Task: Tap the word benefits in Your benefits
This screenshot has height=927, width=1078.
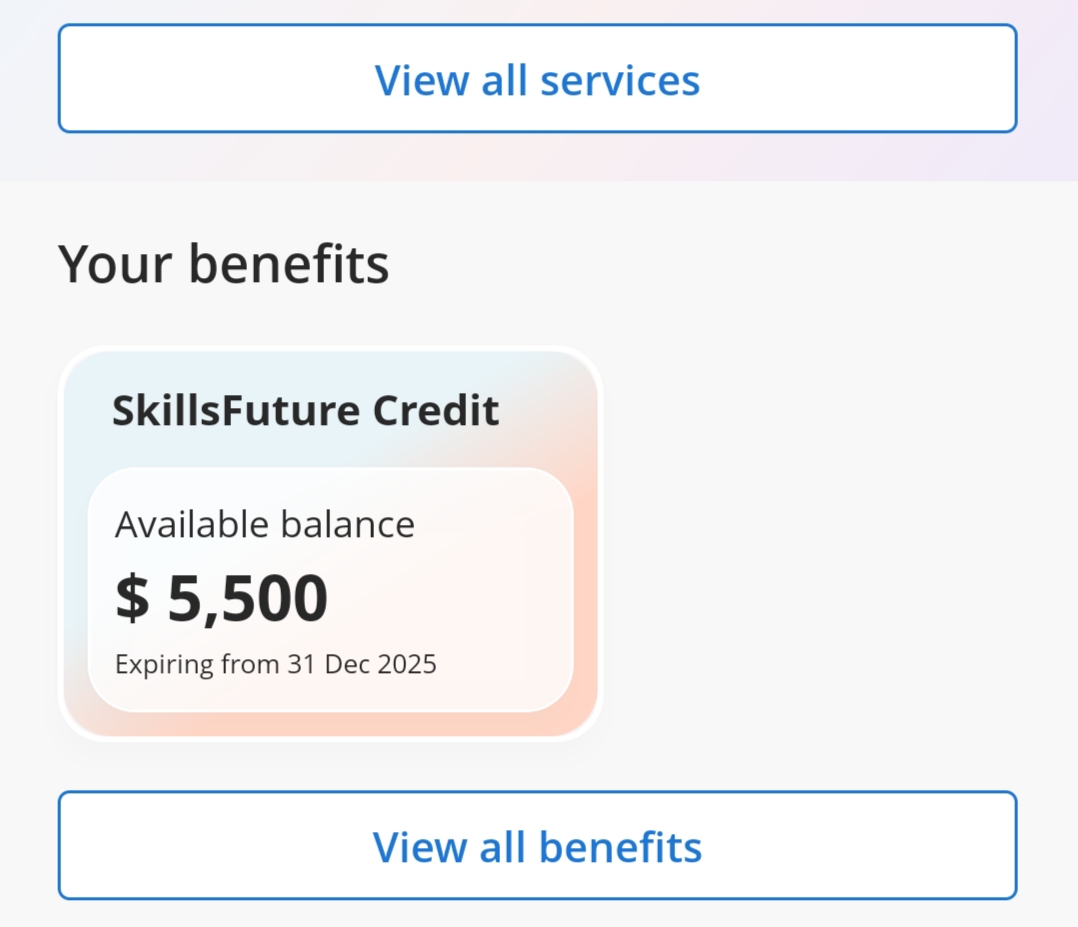Action: click(288, 264)
